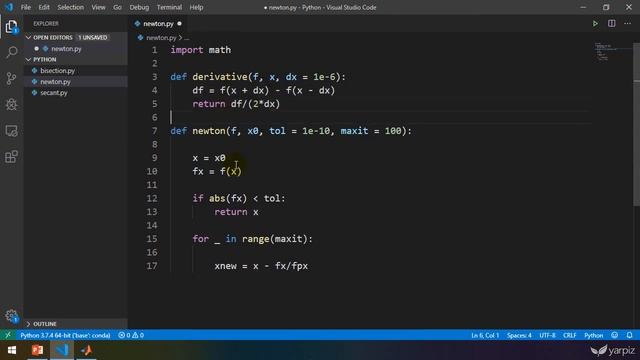The width and height of the screenshot is (640, 360).
Task: Click 'return df/(2*dx)' in the editor
Action: [x=236, y=104]
